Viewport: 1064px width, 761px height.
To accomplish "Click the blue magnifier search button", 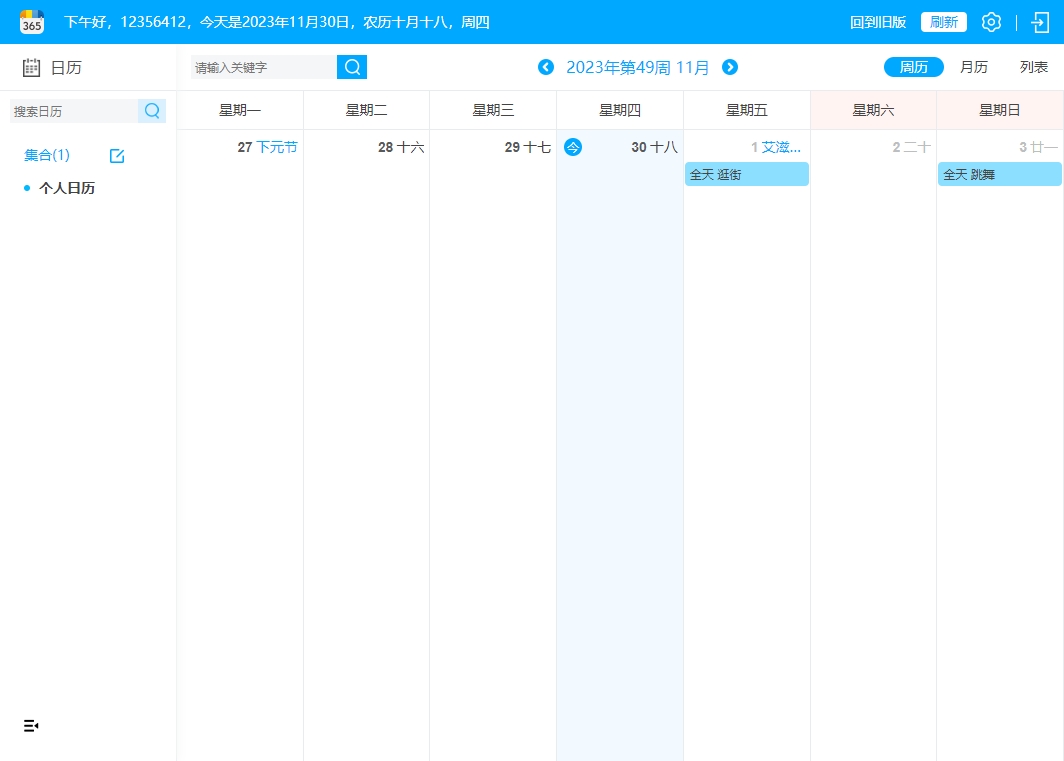I will pos(351,66).
